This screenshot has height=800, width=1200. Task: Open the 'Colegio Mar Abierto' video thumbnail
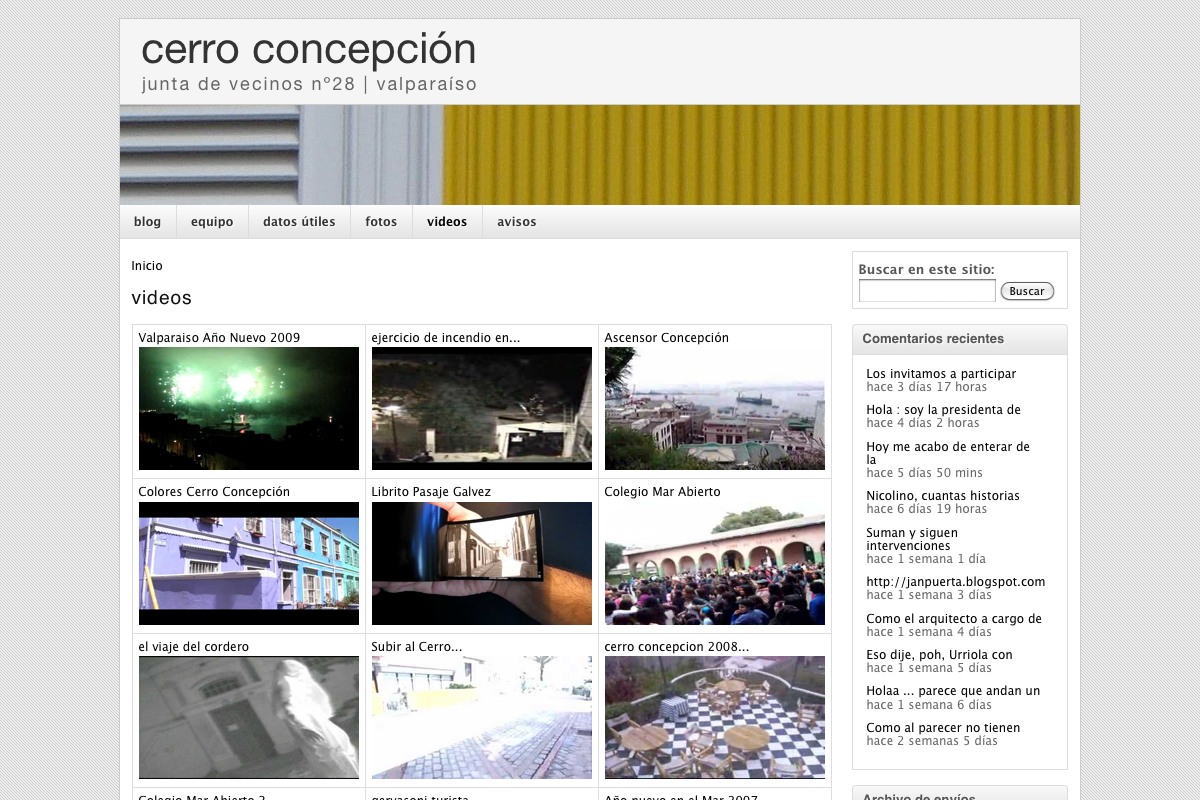[714, 563]
